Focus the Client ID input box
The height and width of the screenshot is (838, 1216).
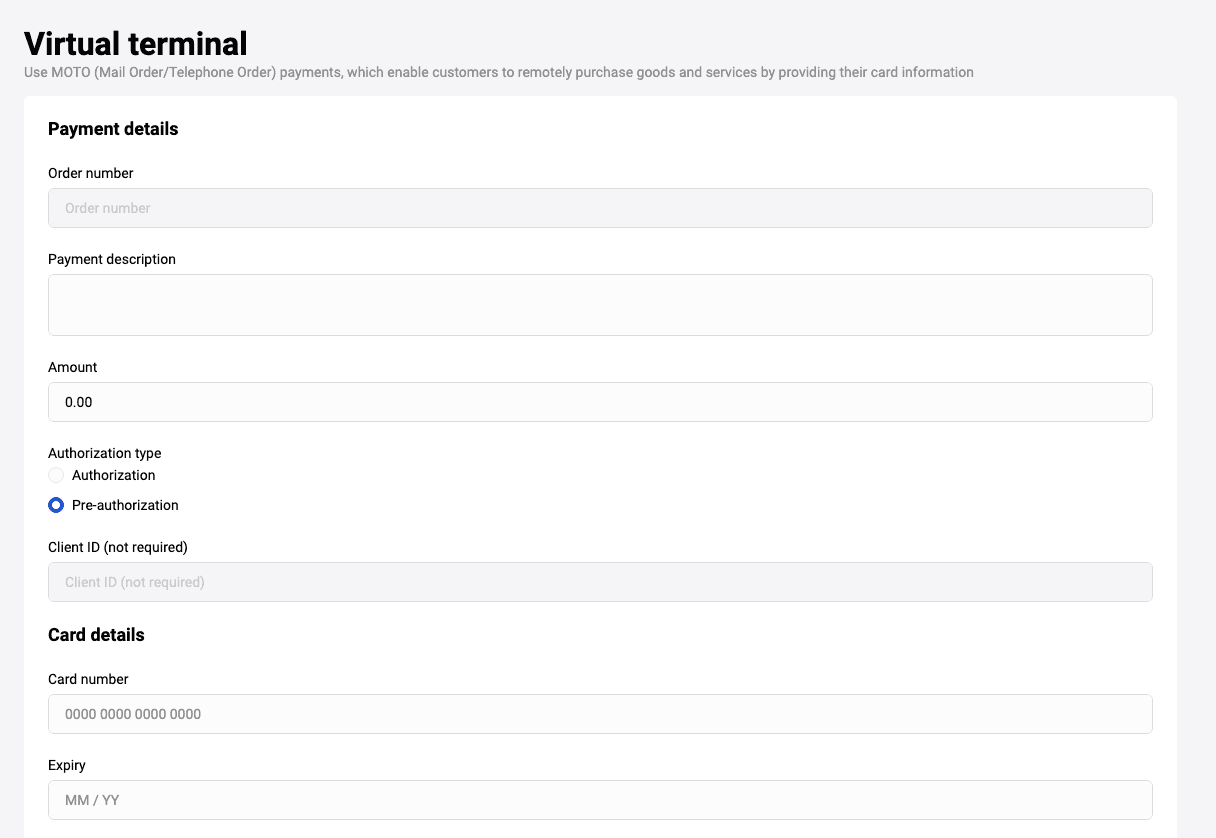click(x=600, y=582)
